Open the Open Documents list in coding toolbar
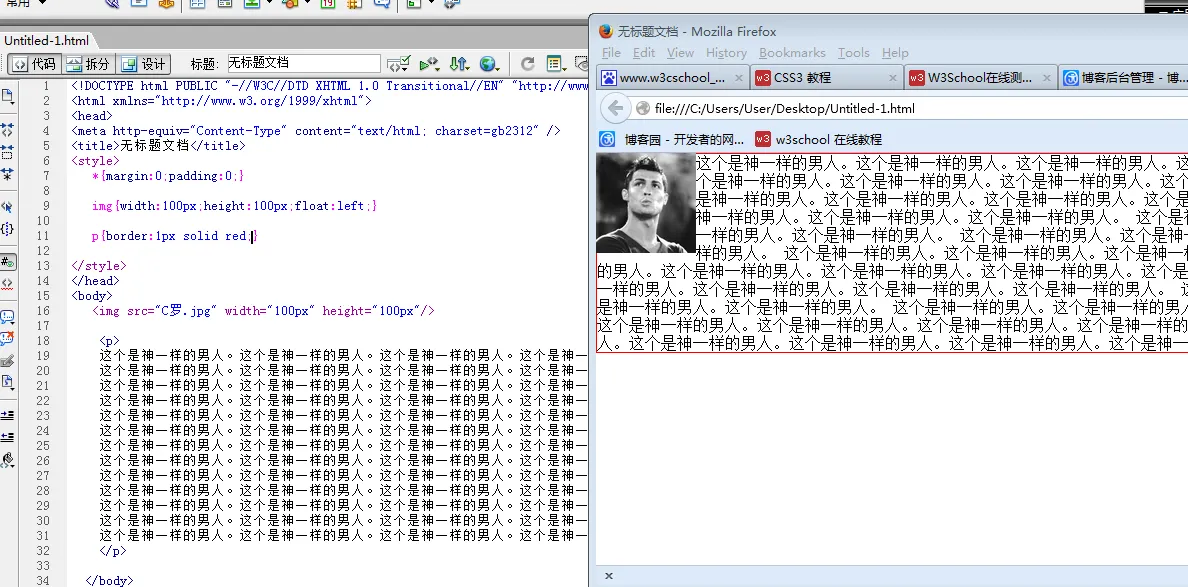The width and height of the screenshot is (1188, 587). pyautogui.click(x=8, y=96)
